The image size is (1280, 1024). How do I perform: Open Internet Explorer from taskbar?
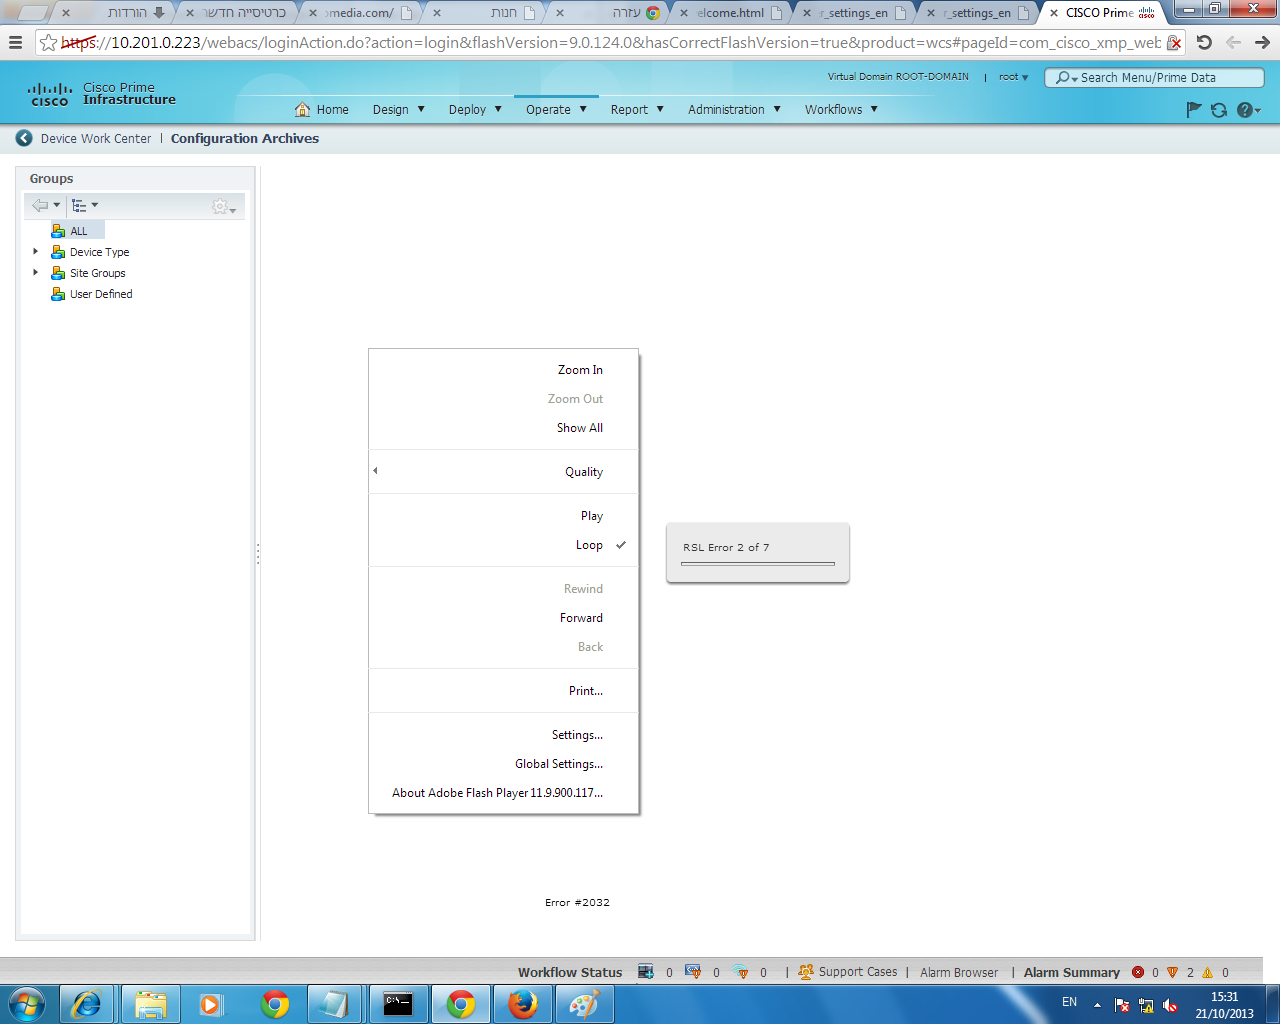coord(88,1003)
